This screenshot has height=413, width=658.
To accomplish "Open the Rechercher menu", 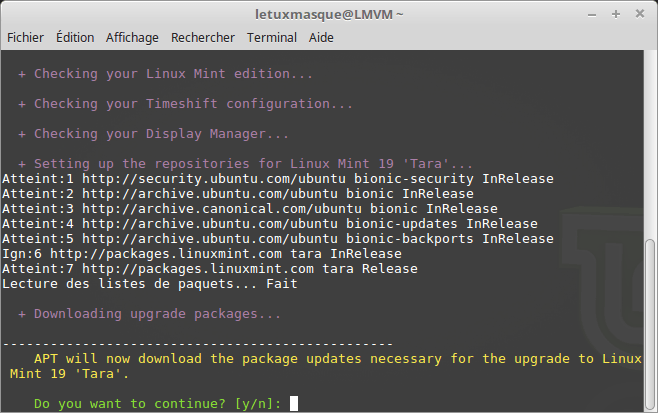I will (203, 37).
